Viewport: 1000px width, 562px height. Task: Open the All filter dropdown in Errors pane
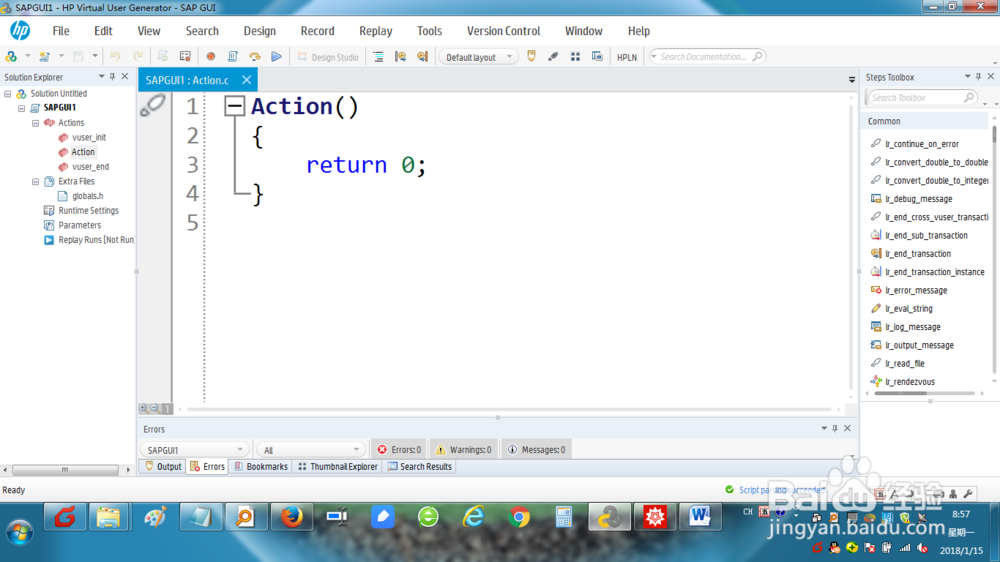click(311, 450)
